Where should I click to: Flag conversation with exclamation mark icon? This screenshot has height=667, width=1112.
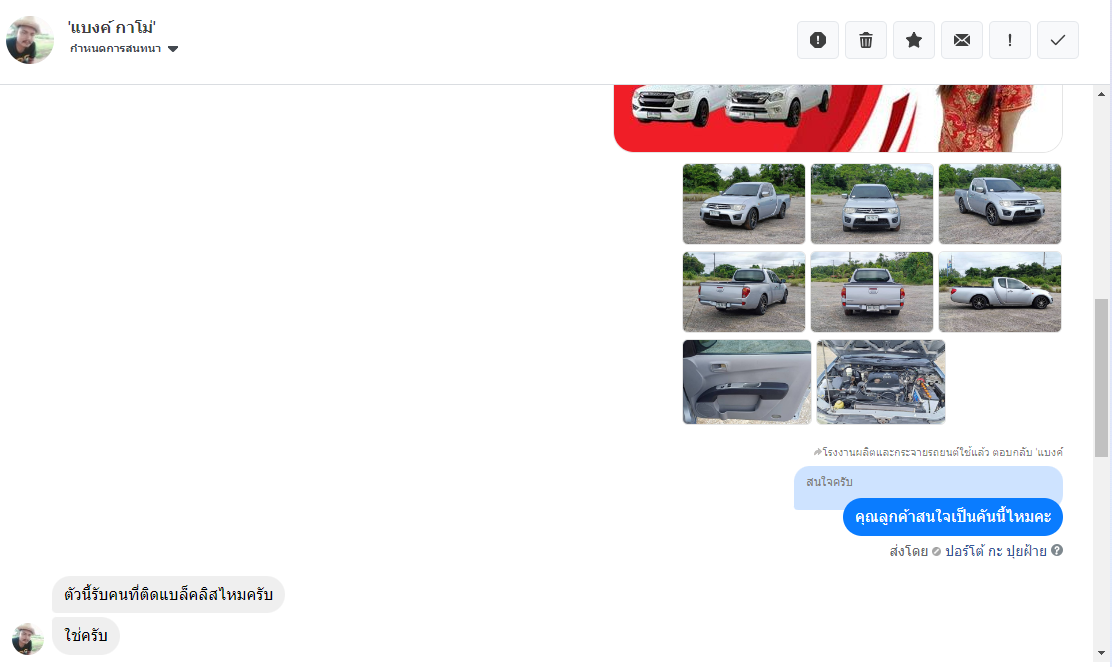click(x=1010, y=40)
